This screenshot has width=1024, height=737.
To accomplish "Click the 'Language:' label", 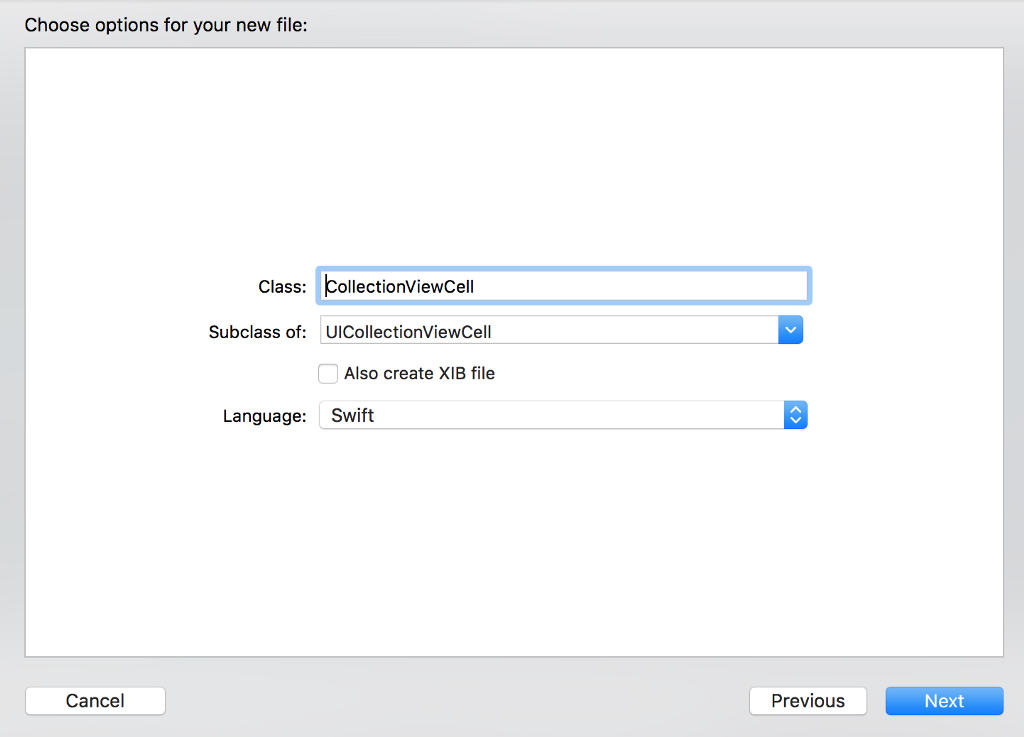I will (264, 416).
